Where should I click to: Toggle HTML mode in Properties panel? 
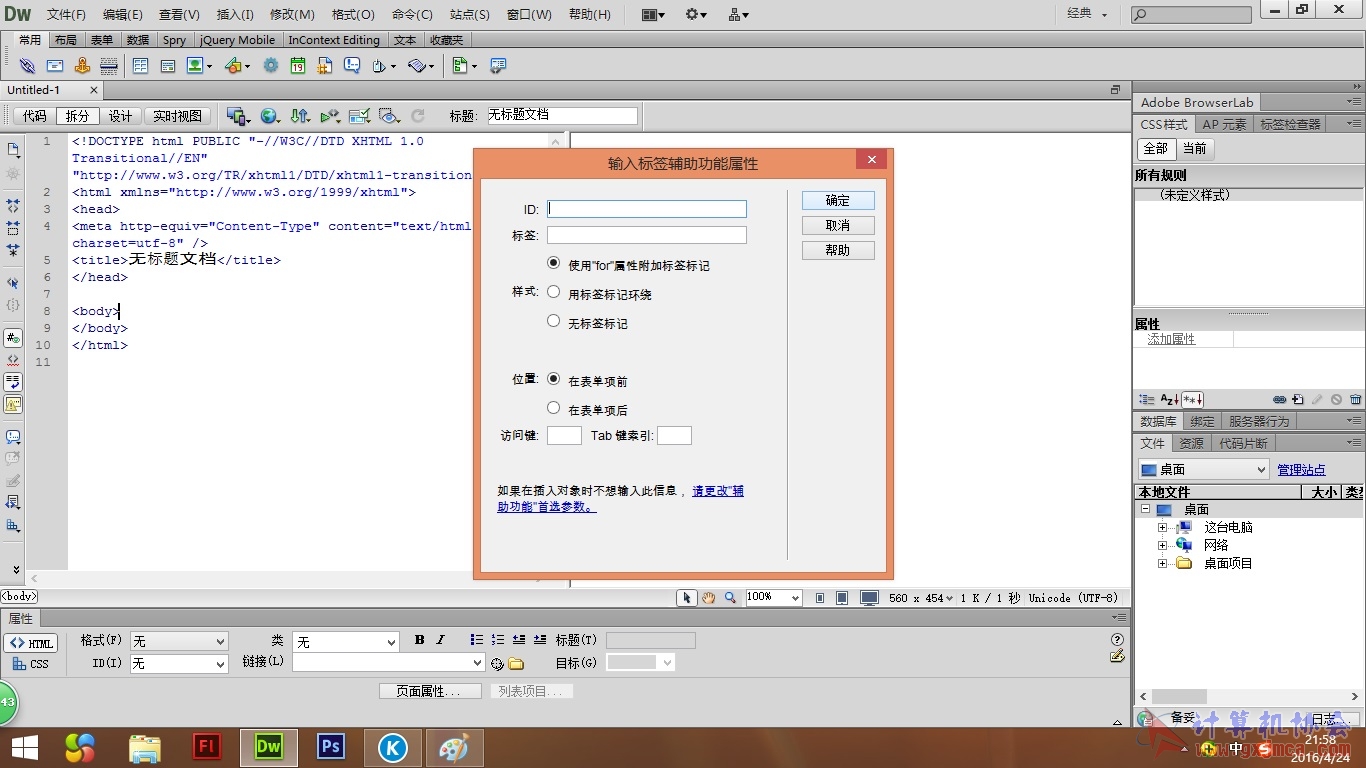31,643
